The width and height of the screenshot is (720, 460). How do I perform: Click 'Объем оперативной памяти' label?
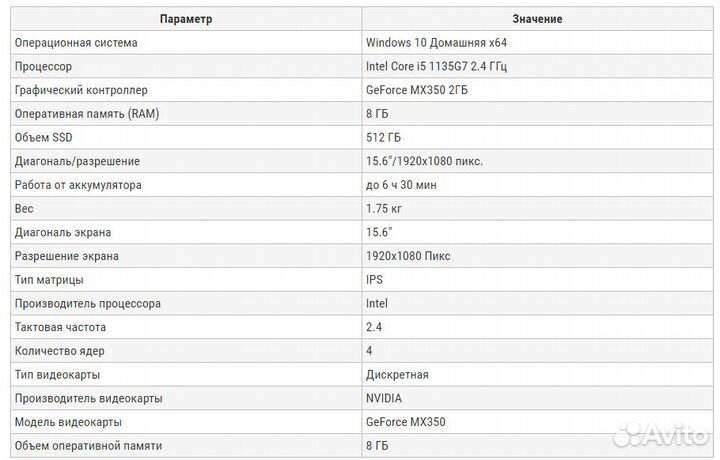(x=88, y=446)
